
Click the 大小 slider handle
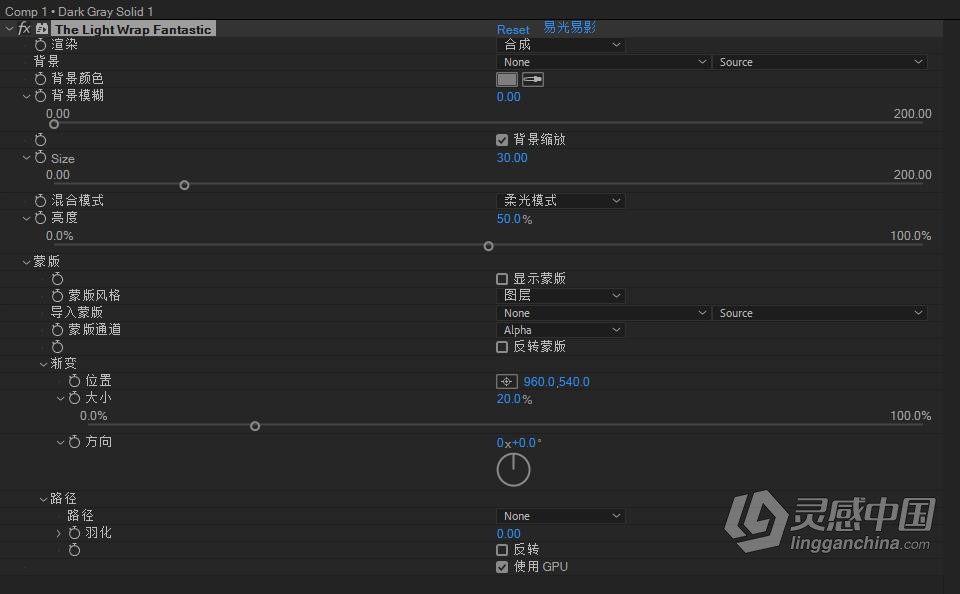click(255, 426)
